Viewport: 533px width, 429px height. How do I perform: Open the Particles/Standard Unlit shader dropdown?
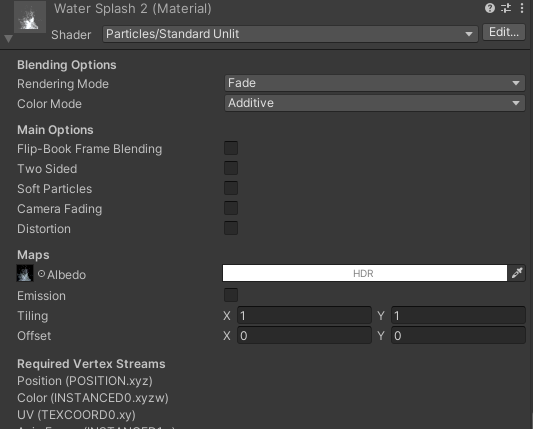click(x=290, y=34)
